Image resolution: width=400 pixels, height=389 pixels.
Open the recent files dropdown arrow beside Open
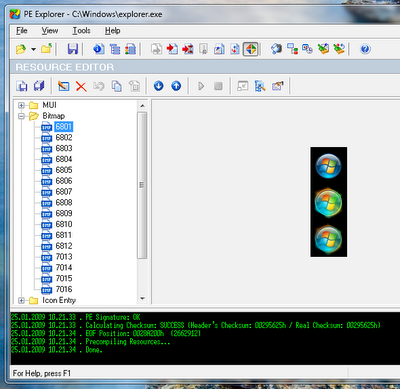tap(33, 49)
